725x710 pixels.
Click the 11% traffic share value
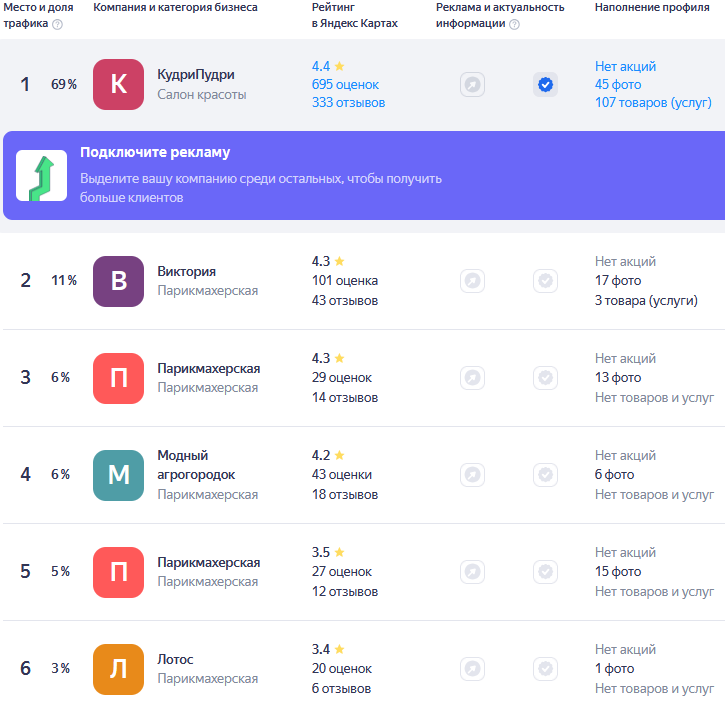pos(64,281)
